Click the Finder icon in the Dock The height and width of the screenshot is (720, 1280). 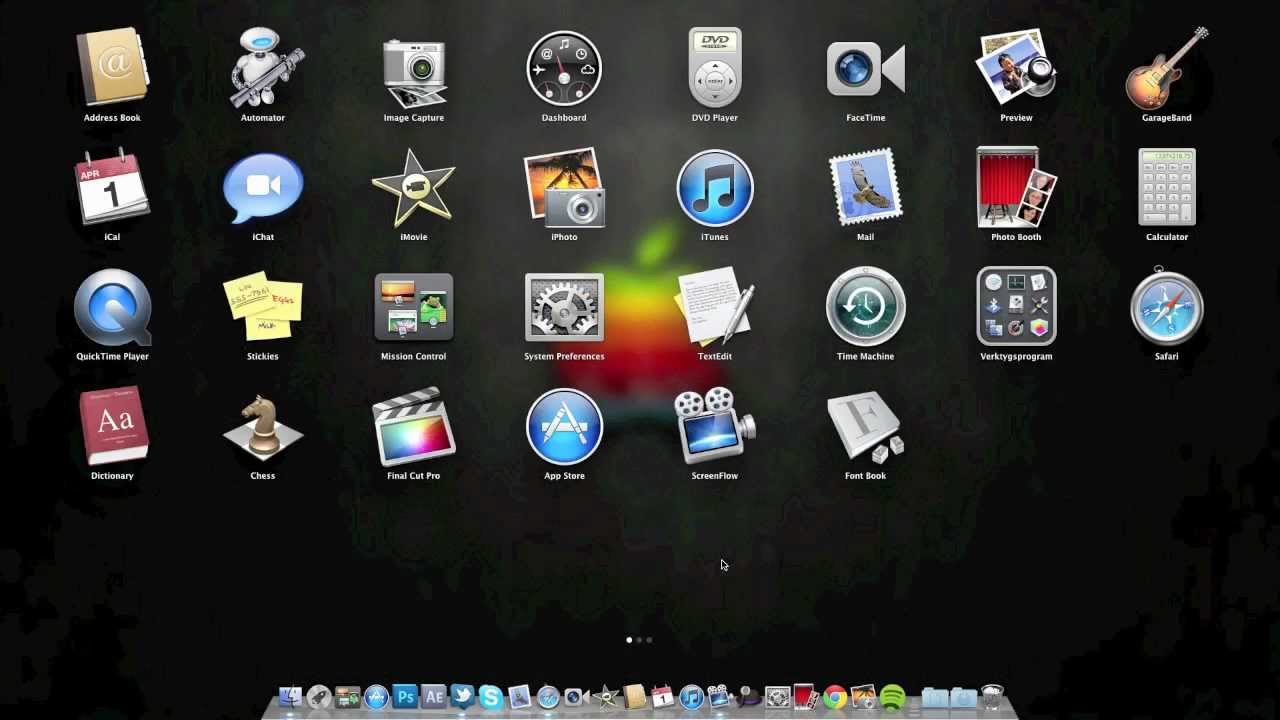click(x=290, y=697)
